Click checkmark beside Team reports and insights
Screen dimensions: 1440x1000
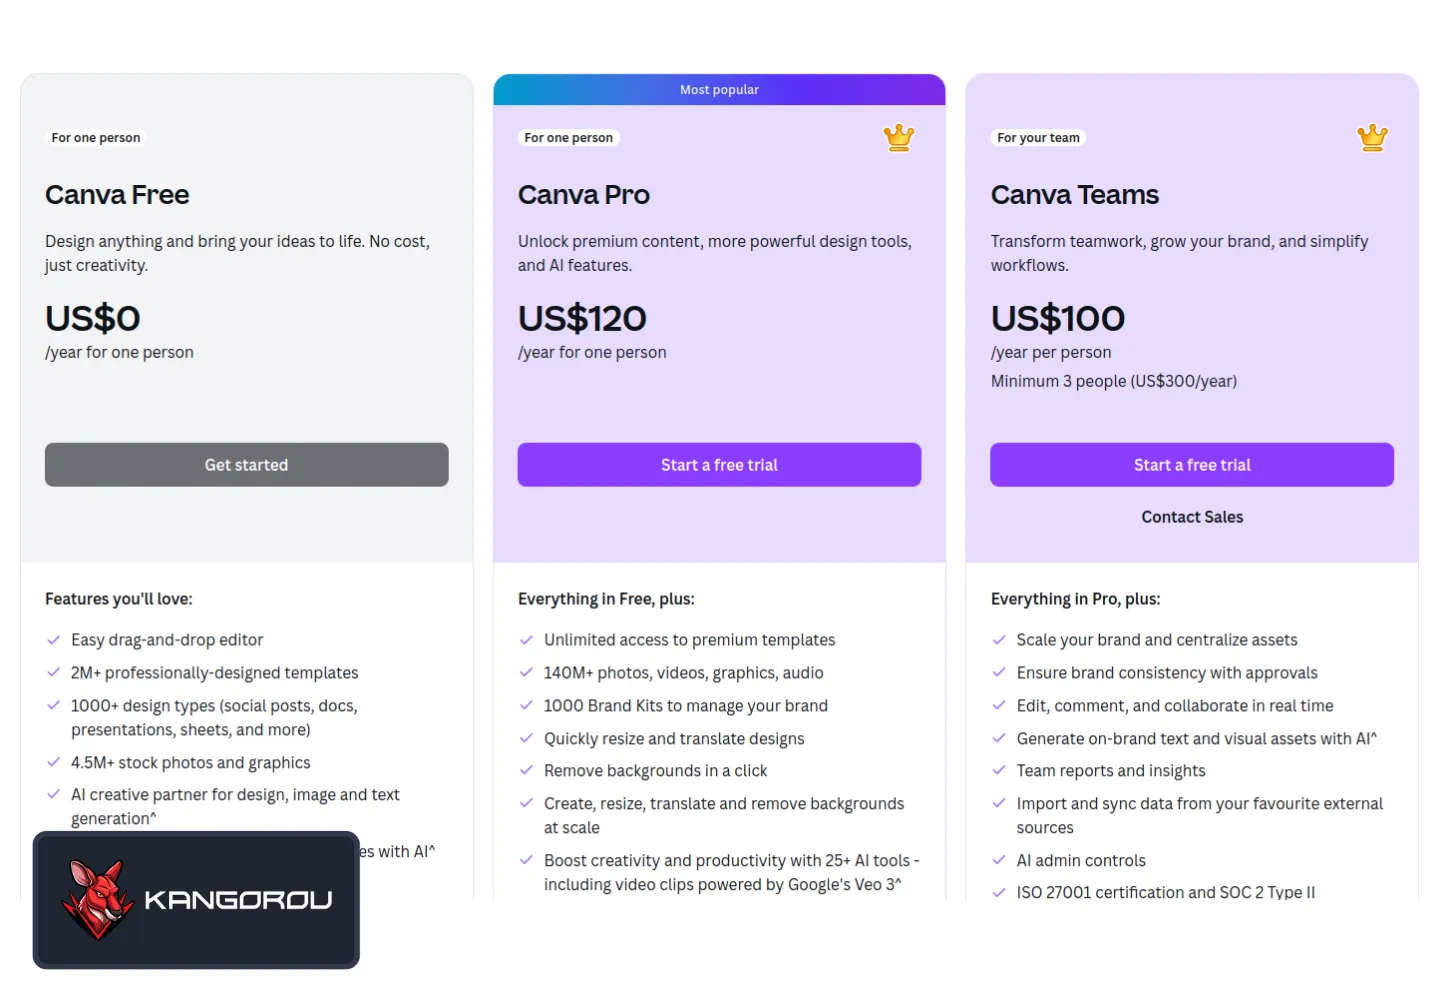pyautogui.click(x=998, y=770)
